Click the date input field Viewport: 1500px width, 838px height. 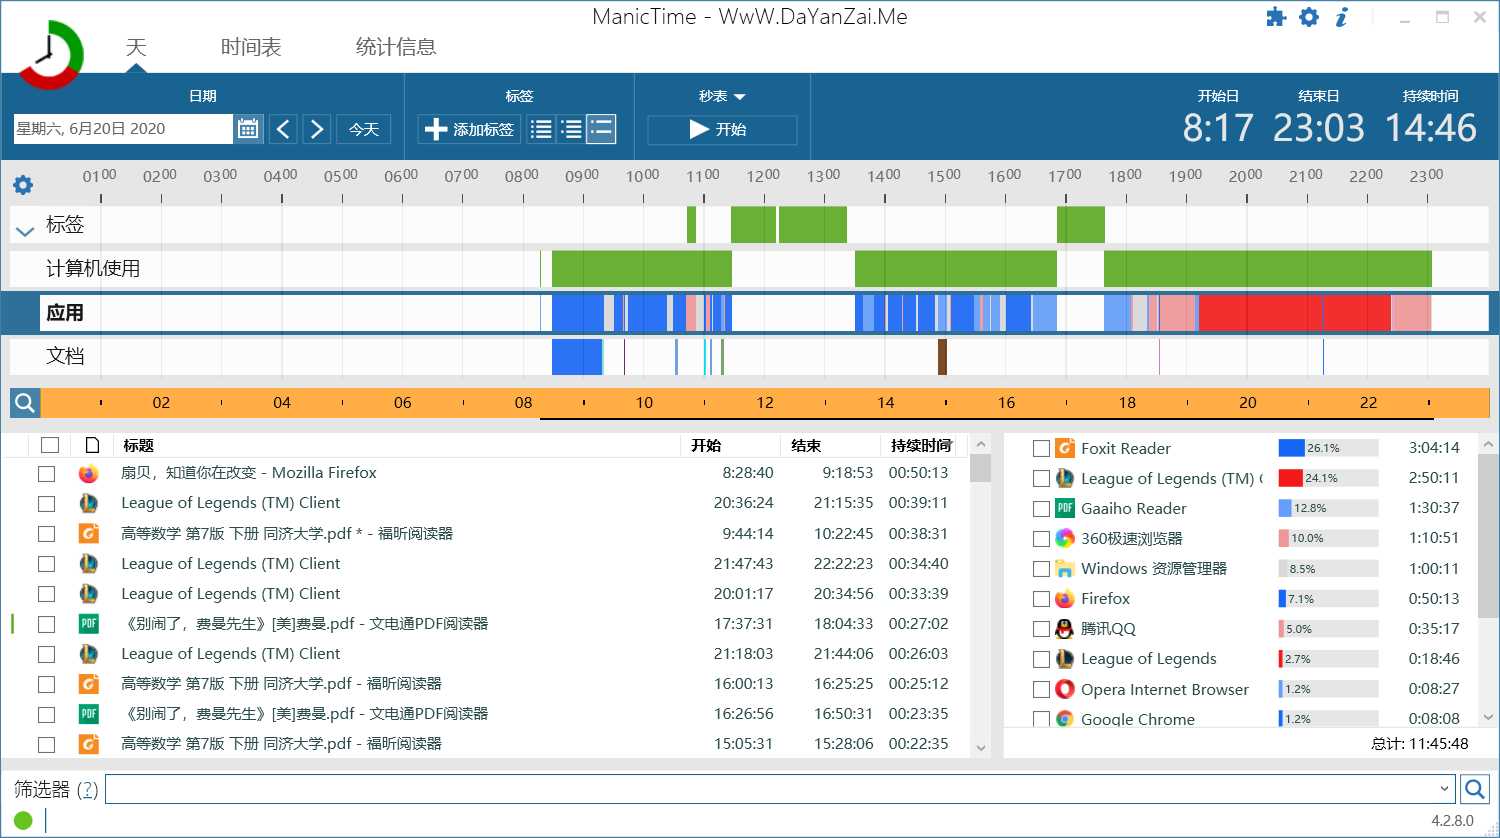pyautogui.click(x=122, y=128)
